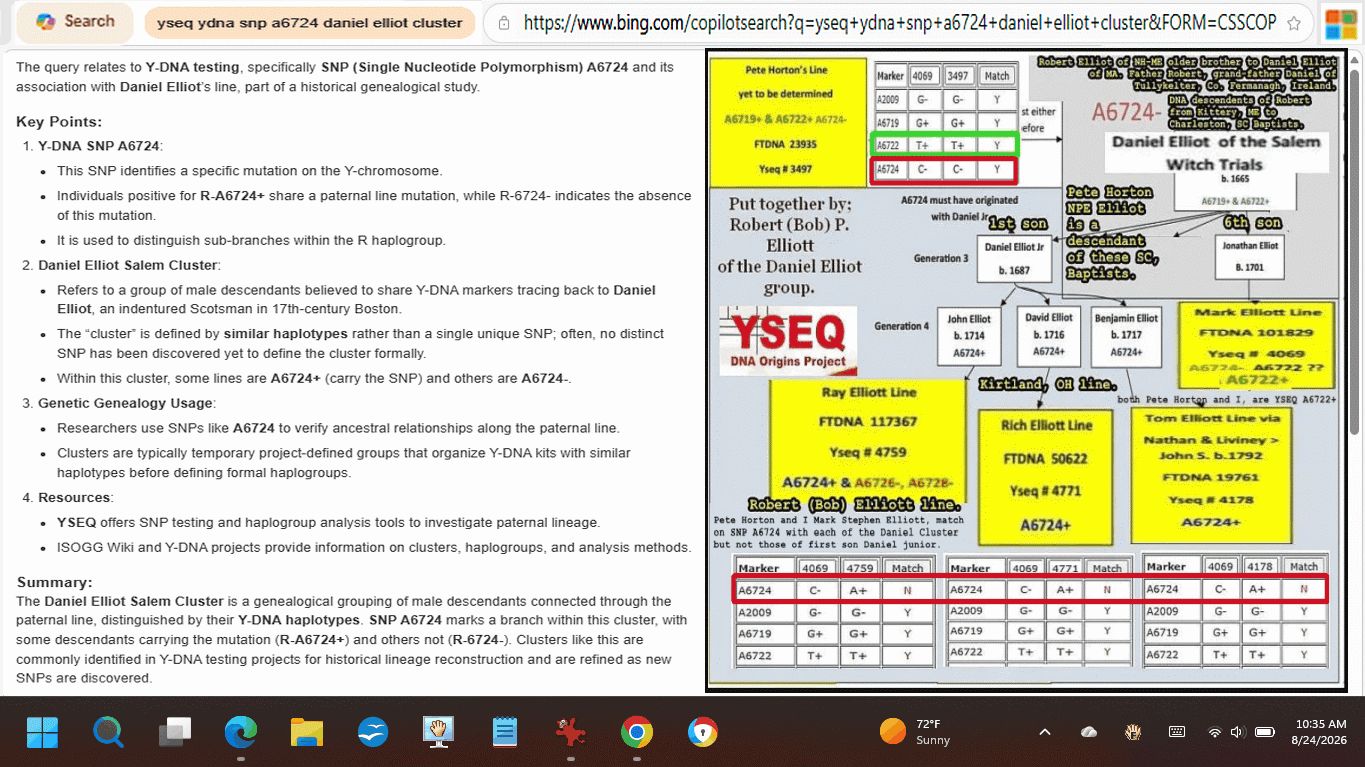Viewport: 1365px width, 767px height.
Task: Click the 'Daniel Elliot Salem Cluster' list heading
Action: [128, 265]
